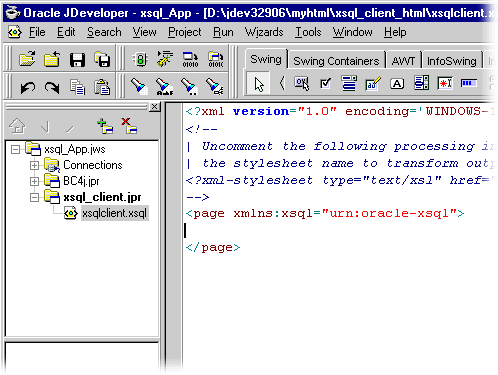Select the pointer arrow palette tool
Viewport: 498px width, 375px height.
(259, 83)
